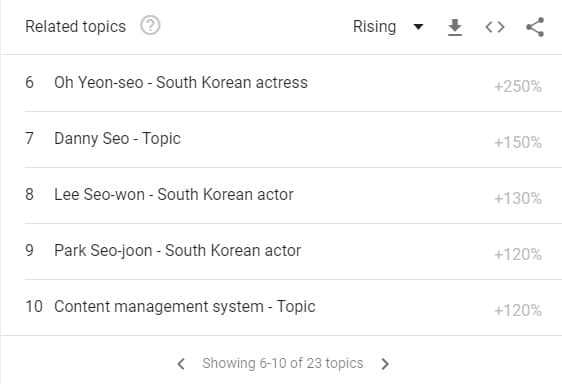The image size is (562, 384).
Task: Download related topics data as CSV
Action: click(455, 27)
